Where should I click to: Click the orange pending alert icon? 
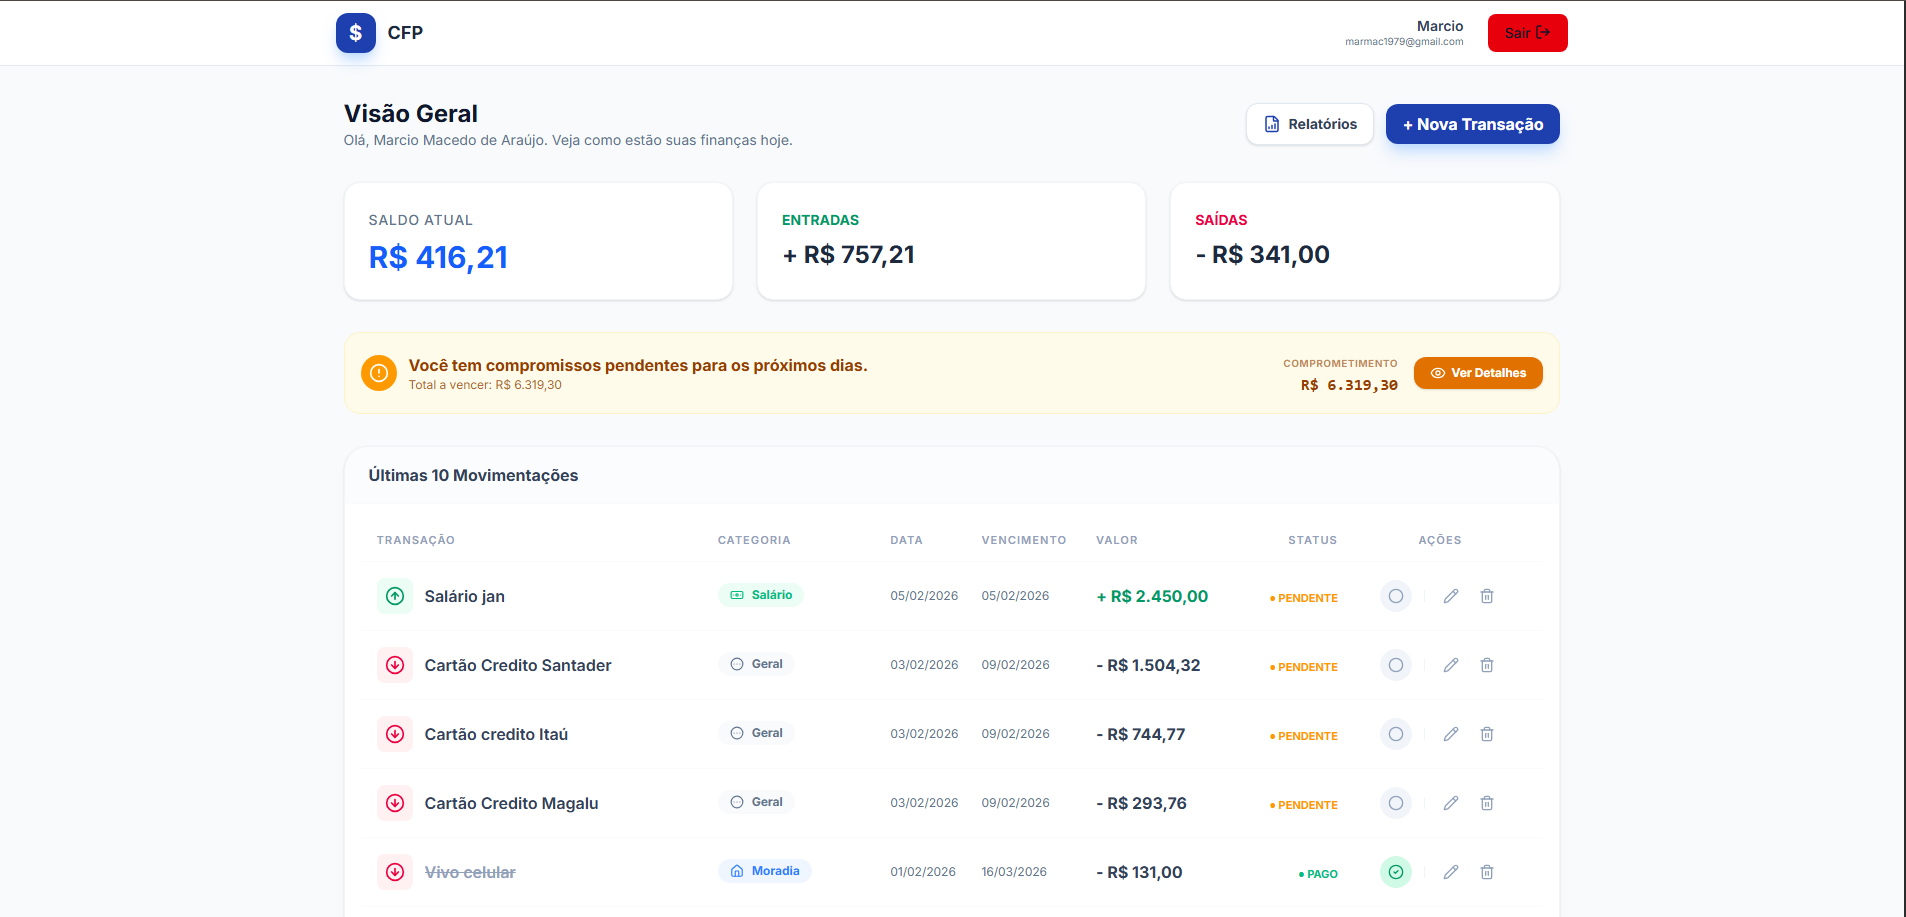[378, 373]
